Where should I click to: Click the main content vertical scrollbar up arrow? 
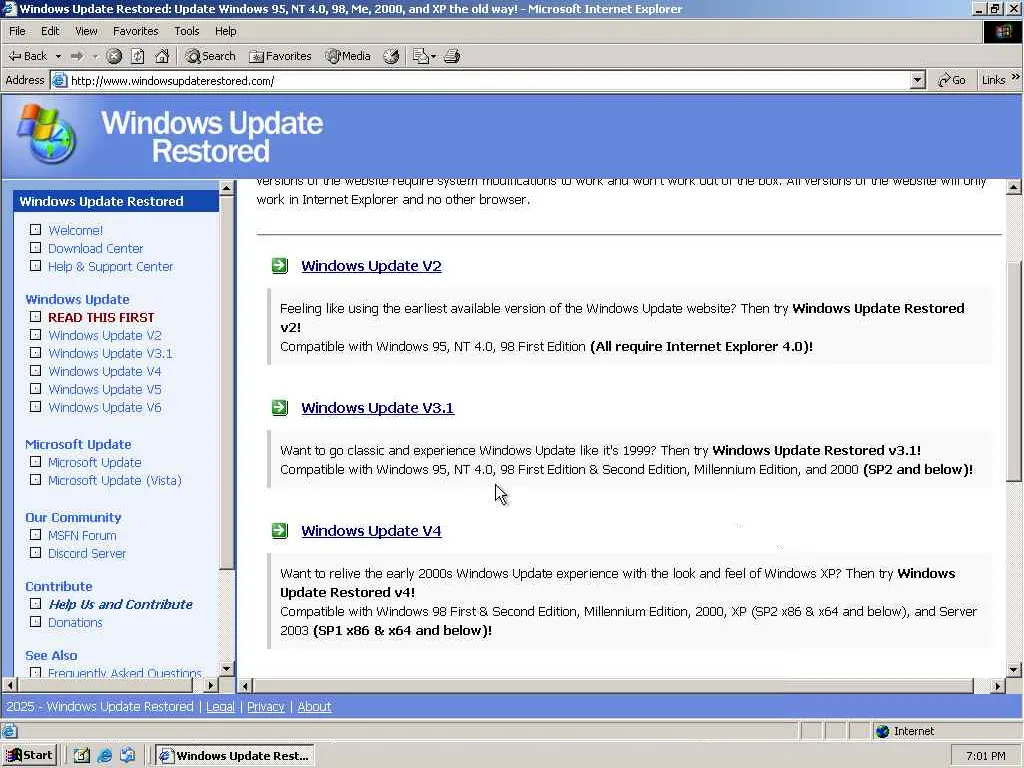click(1014, 187)
